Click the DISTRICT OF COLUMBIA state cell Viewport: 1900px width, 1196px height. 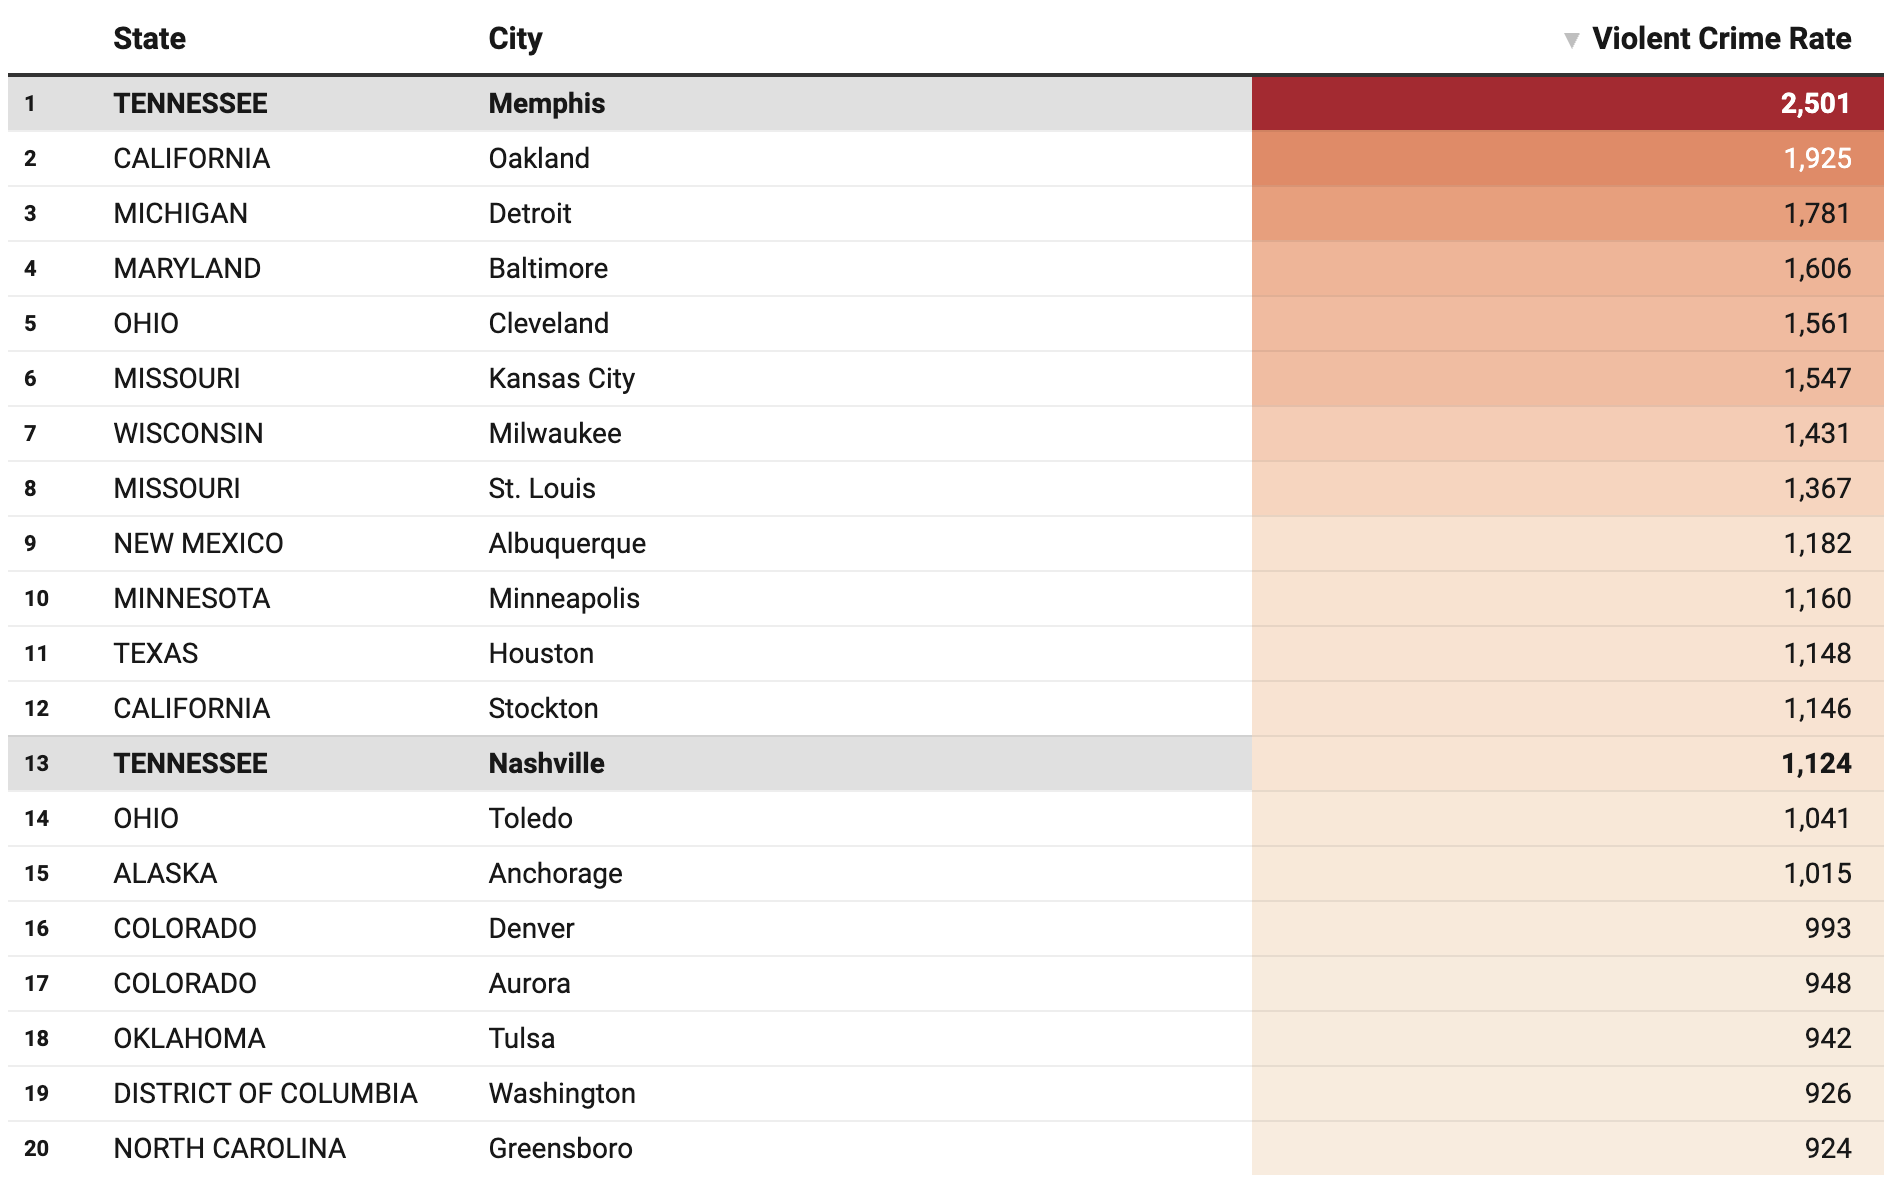click(x=265, y=1094)
